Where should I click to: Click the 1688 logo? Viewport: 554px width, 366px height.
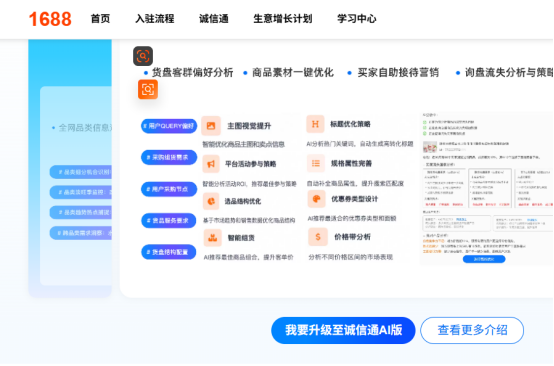(50, 19)
